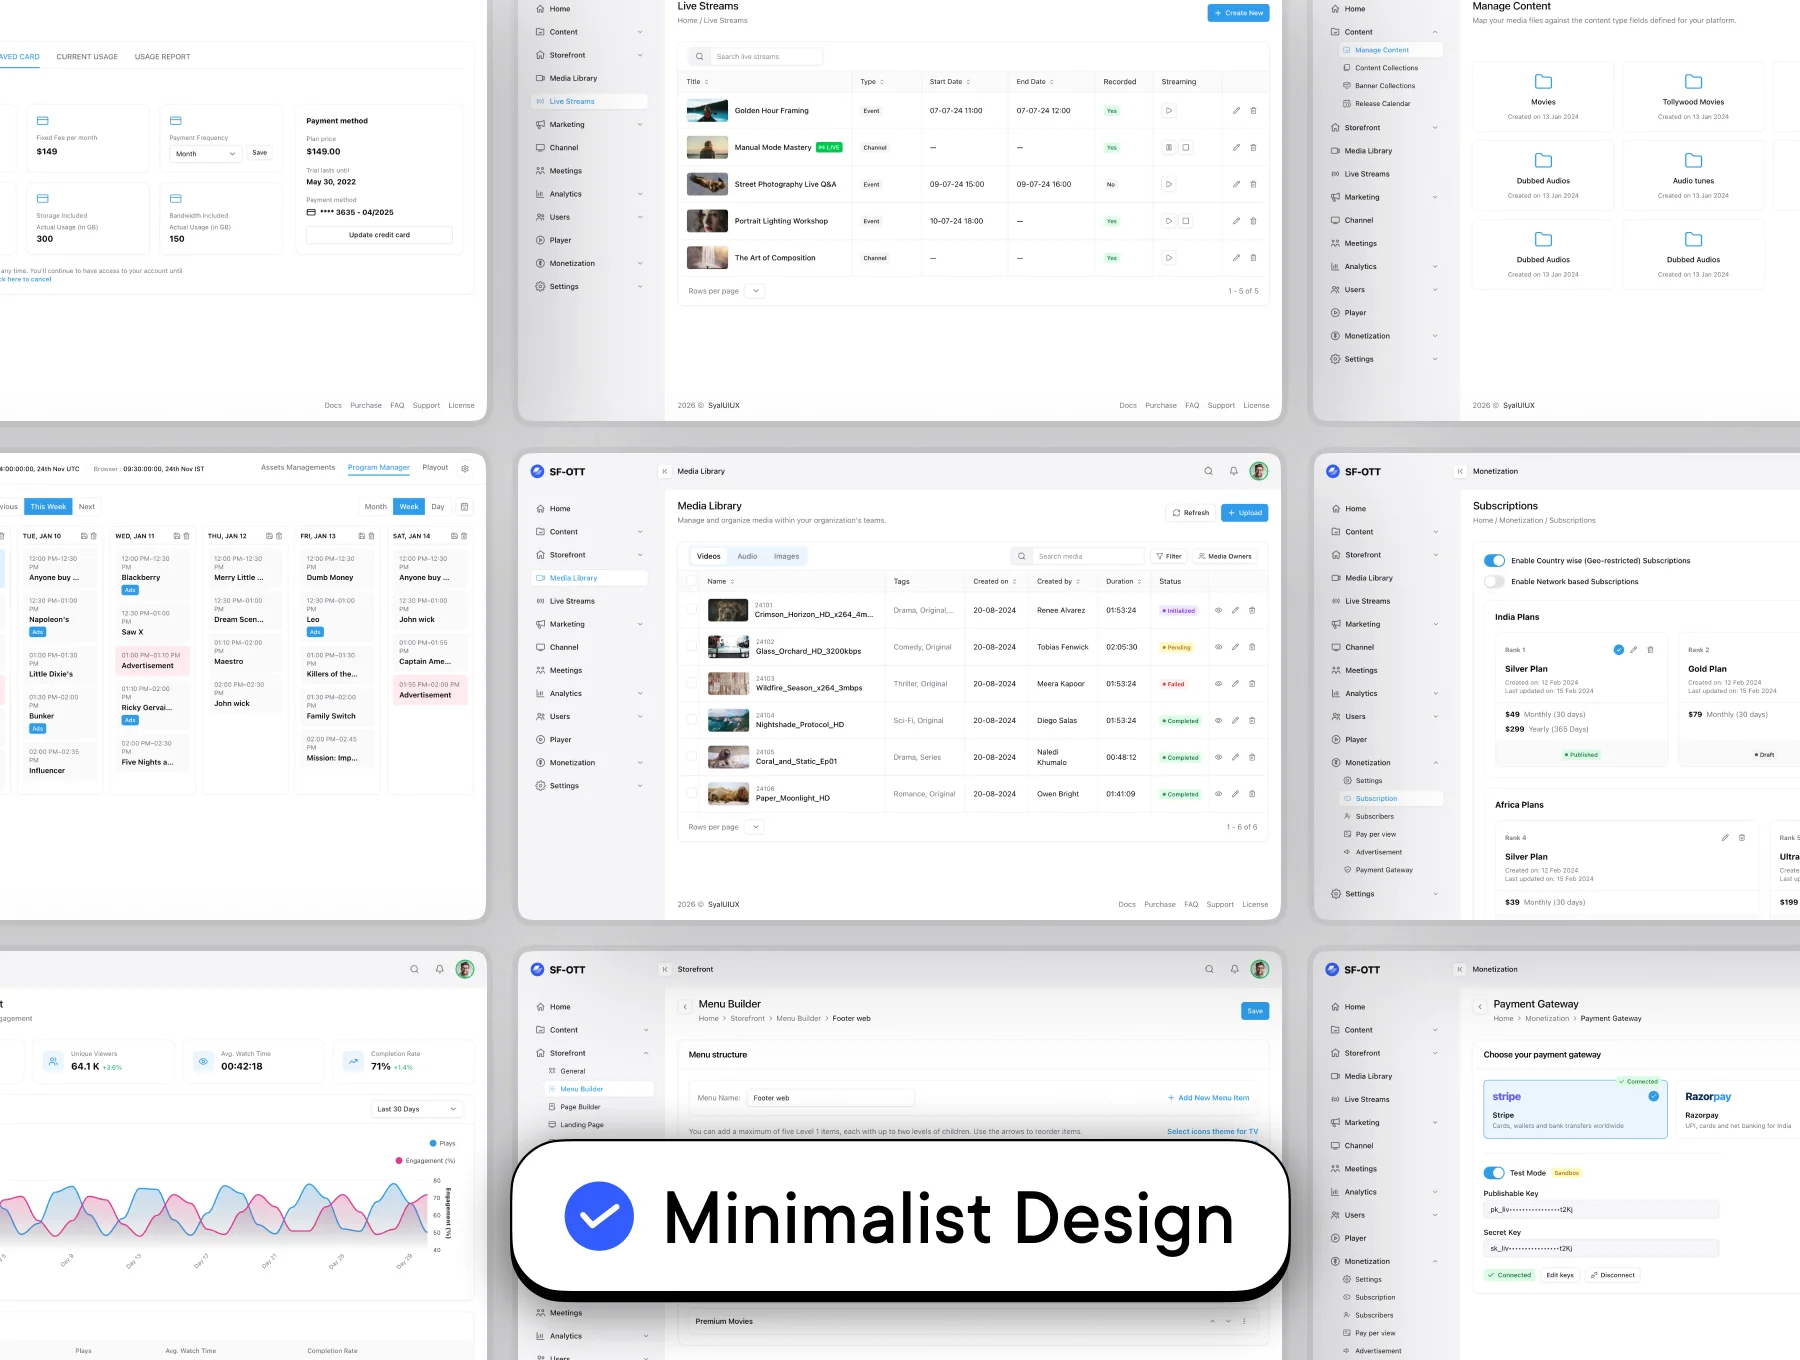This screenshot has height=1360, width=1800.
Task: Edit the Crimson_Horizon_HD video row
Action: (x=1235, y=610)
